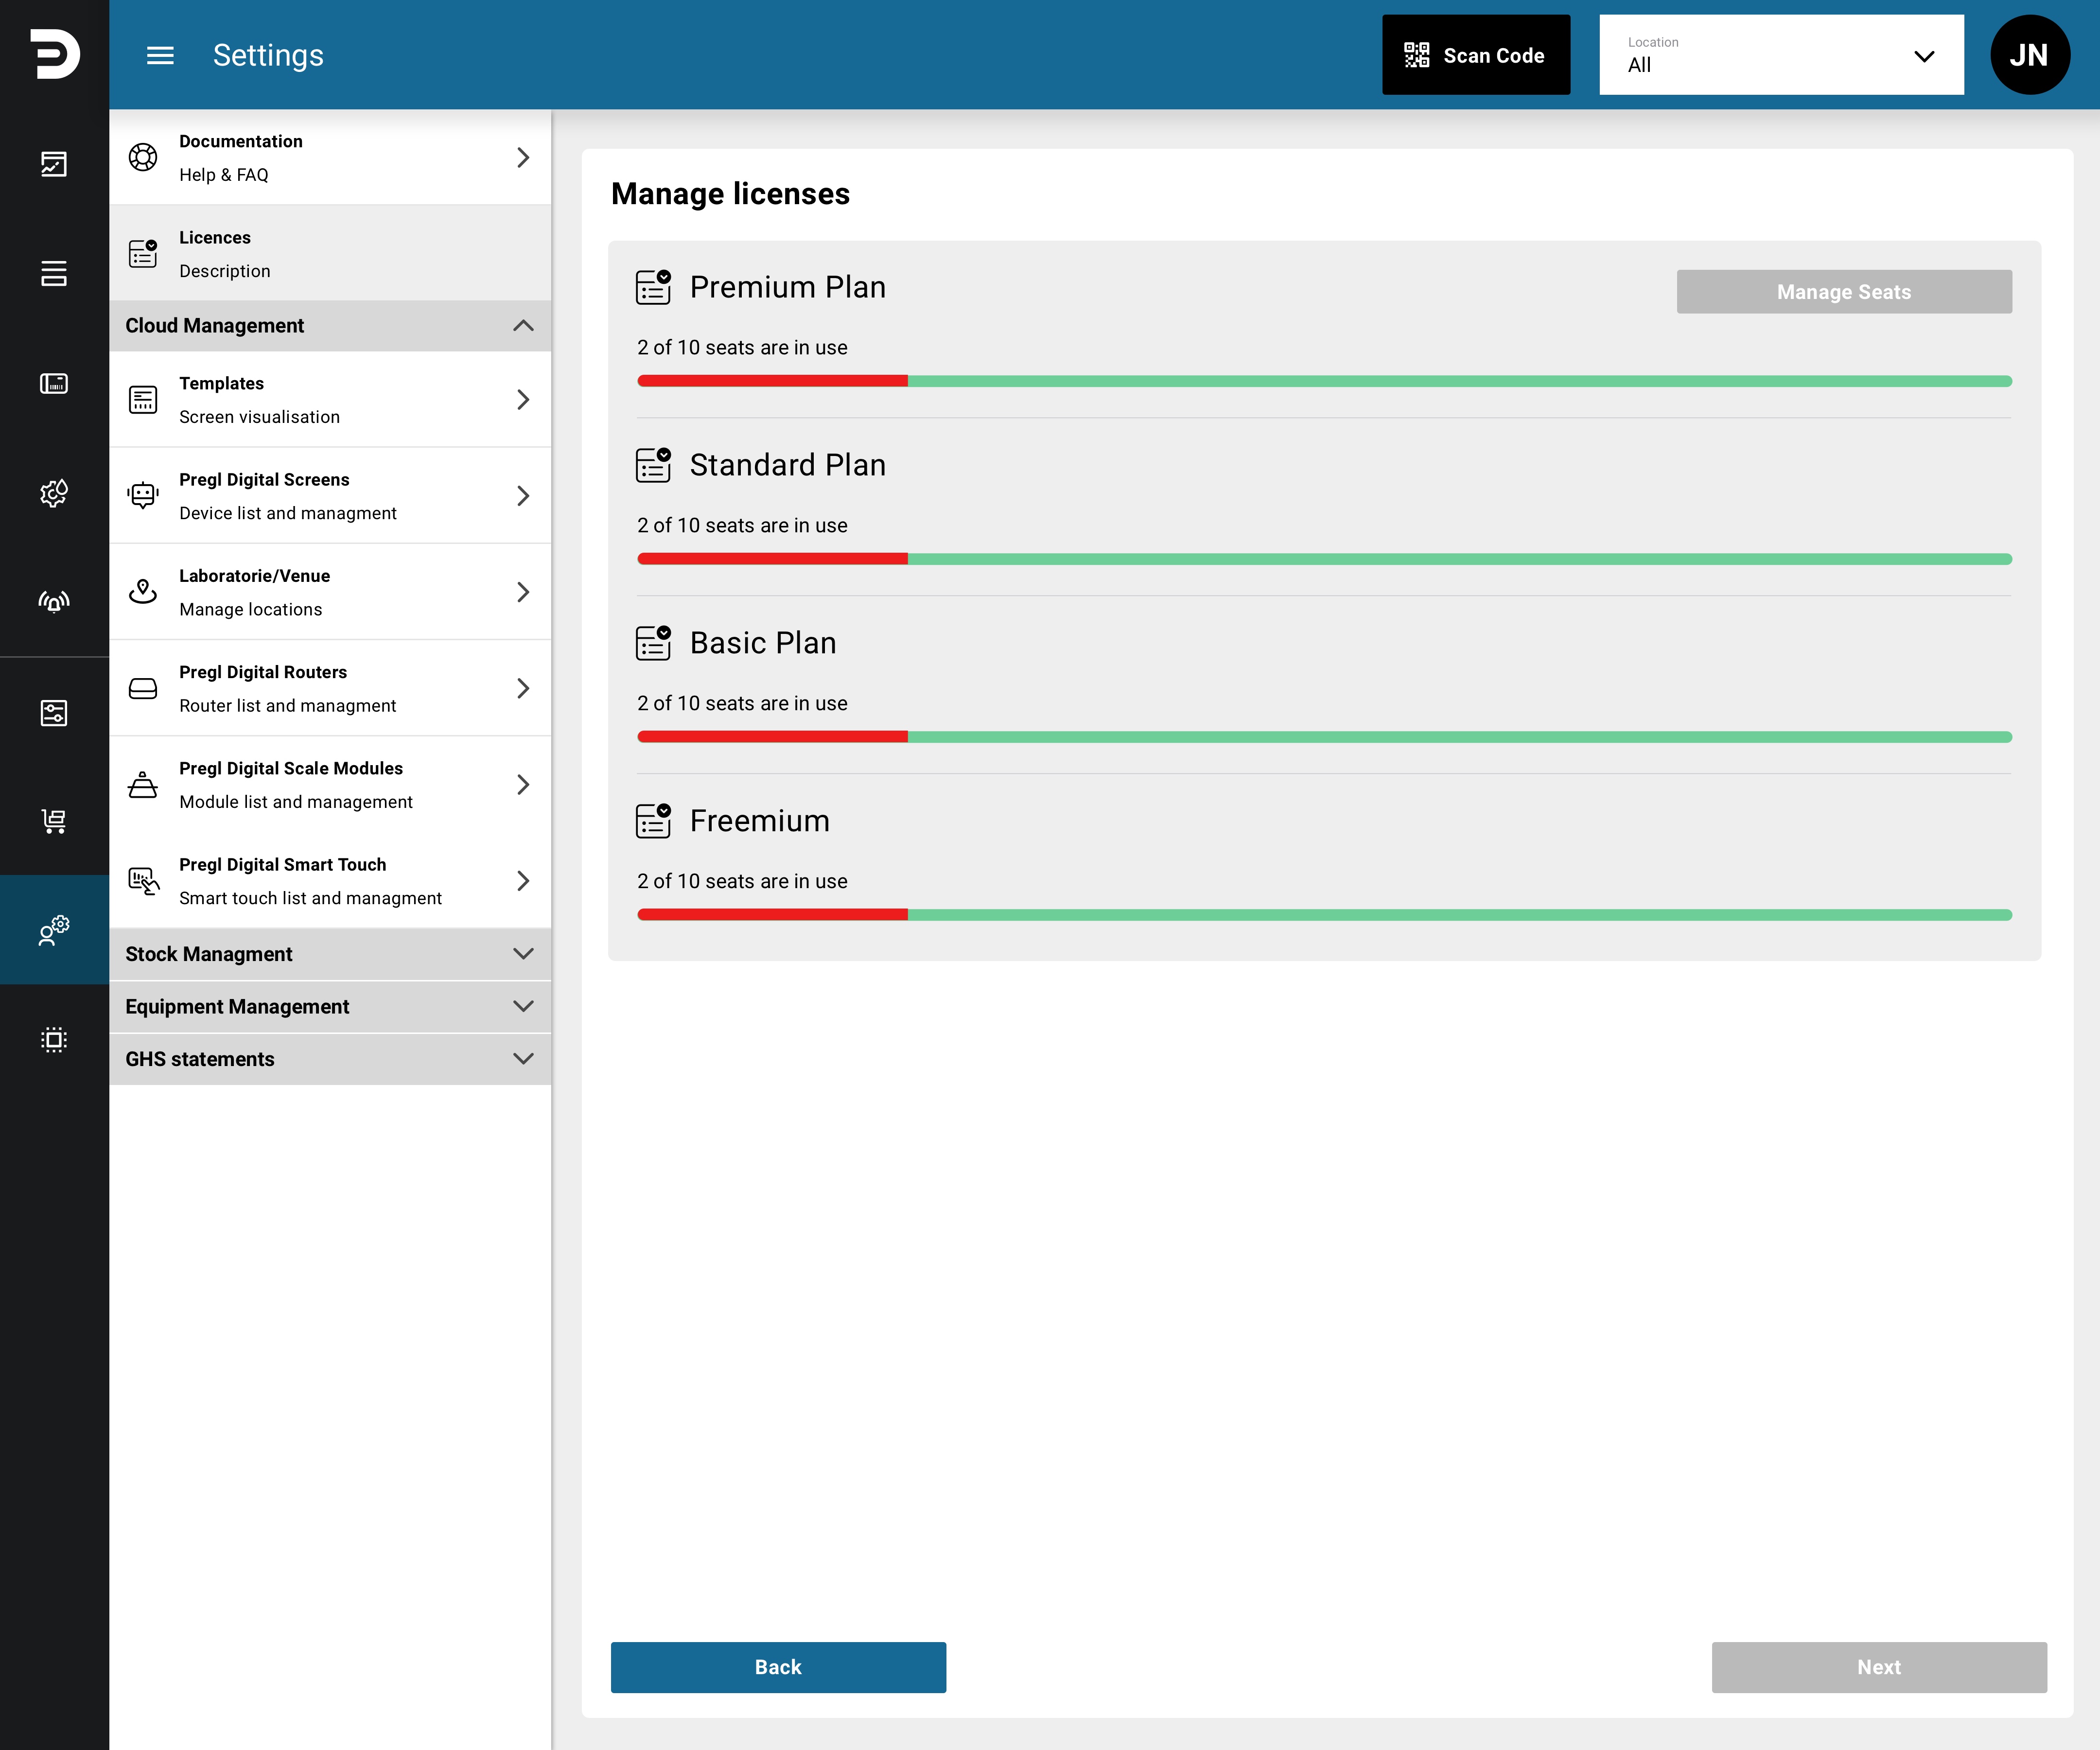Open Pregl Digital Routers list

click(330, 688)
